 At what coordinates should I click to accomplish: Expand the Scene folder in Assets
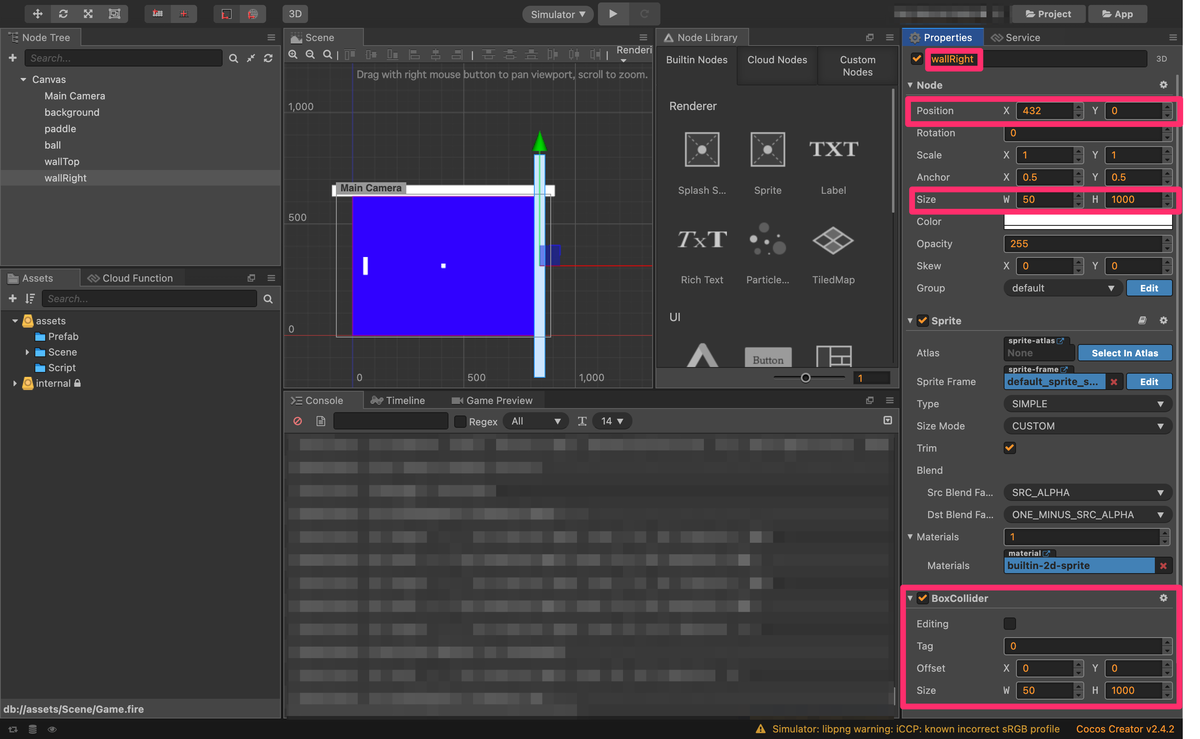(x=27, y=353)
